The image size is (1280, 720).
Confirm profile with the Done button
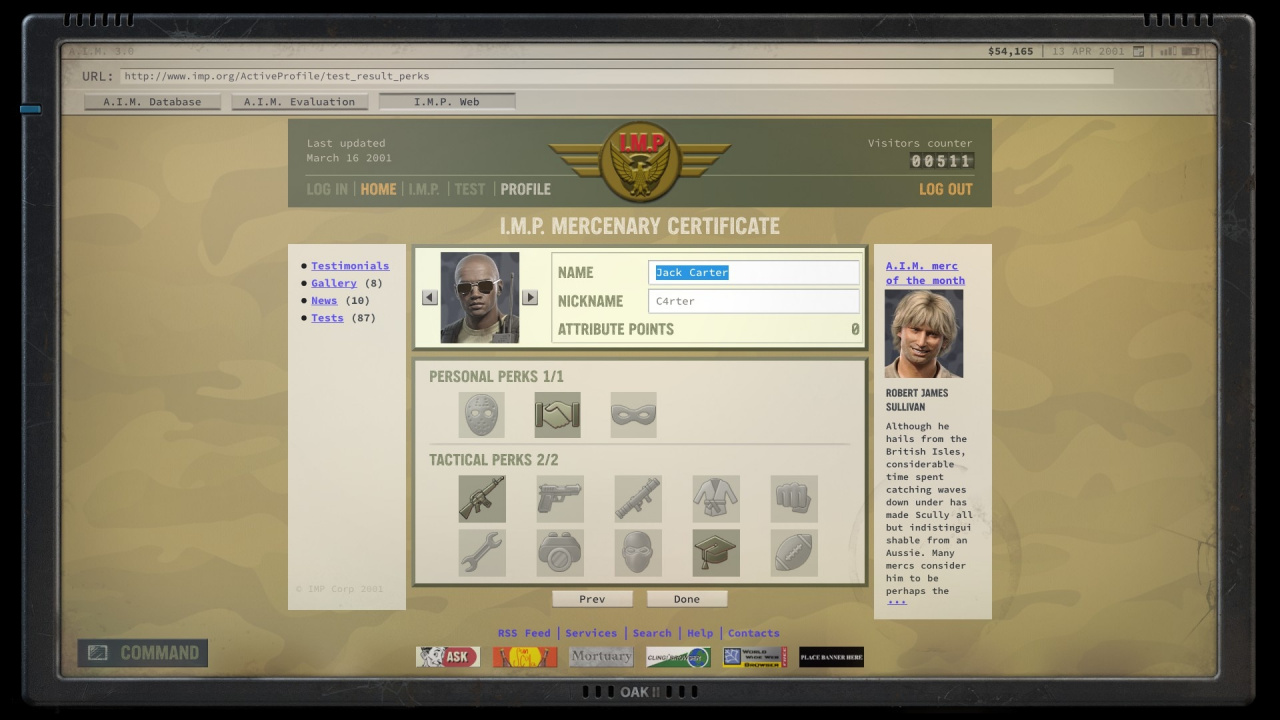click(x=687, y=599)
